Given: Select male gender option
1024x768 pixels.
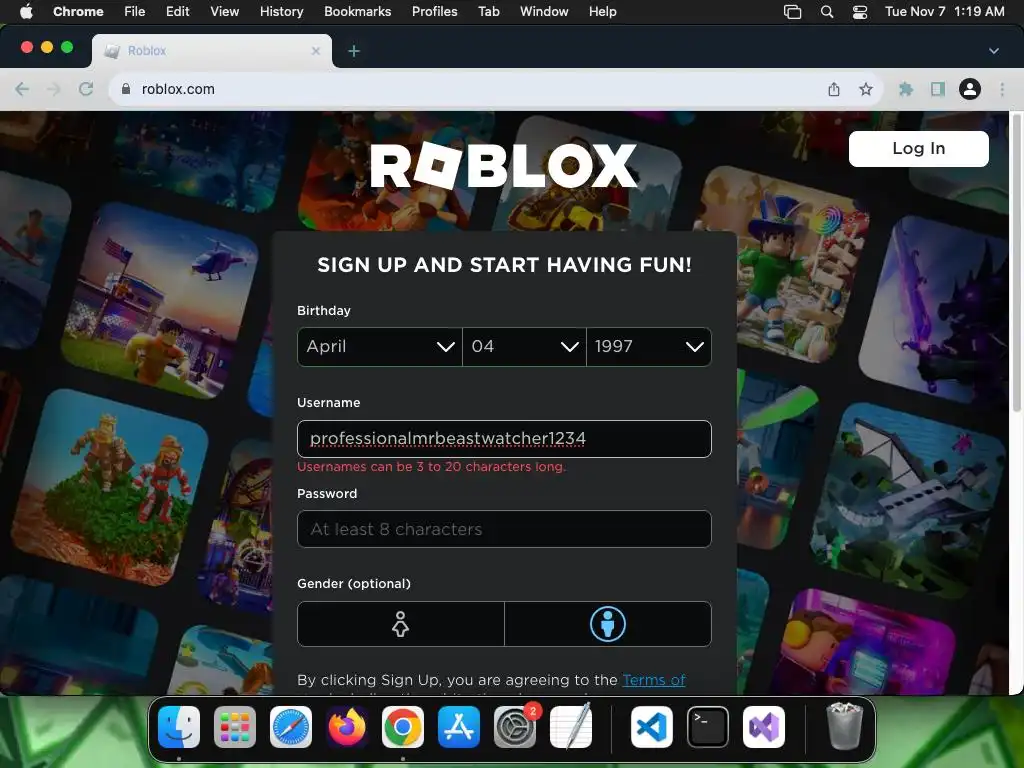Looking at the screenshot, I should click(608, 624).
